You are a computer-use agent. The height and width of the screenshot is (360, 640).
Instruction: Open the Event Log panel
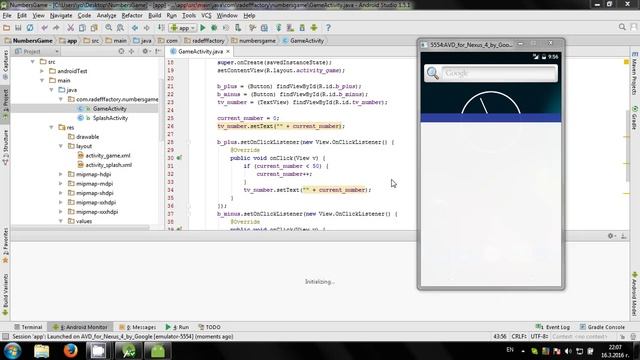coord(553,327)
